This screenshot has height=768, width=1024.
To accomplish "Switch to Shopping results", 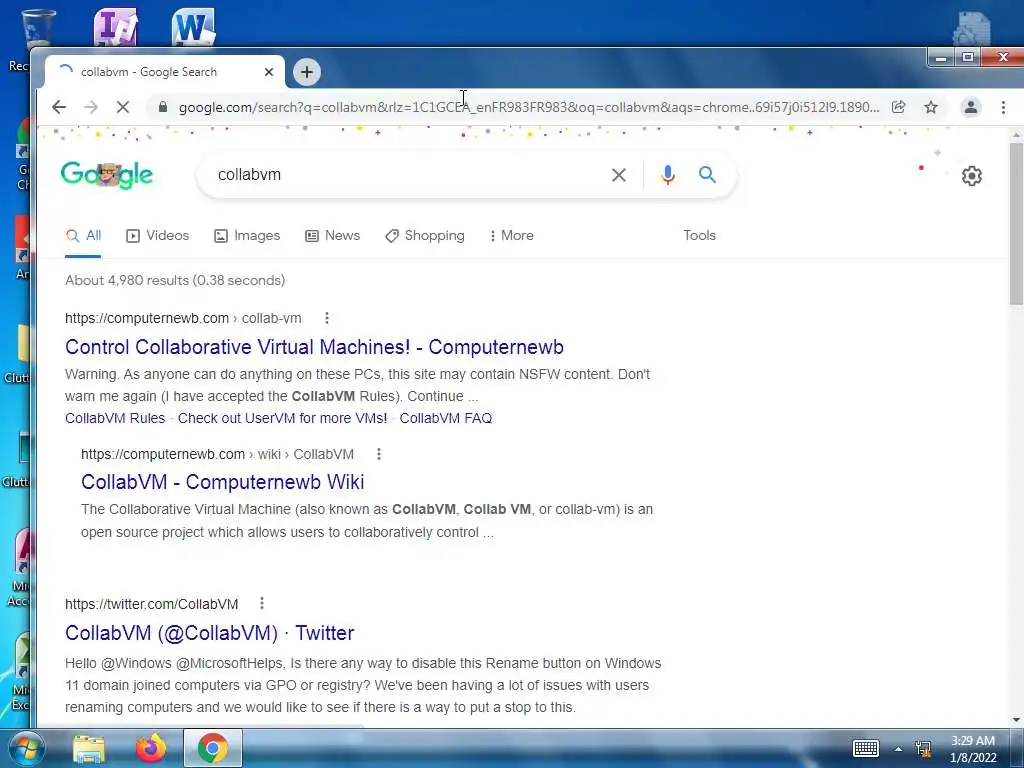I will (425, 236).
